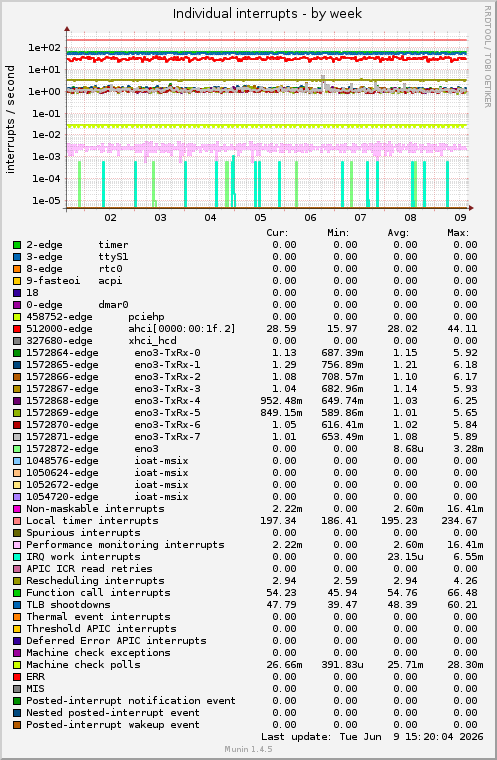
Task: Click the 05 day marker on x-axis
Action: tap(260, 218)
